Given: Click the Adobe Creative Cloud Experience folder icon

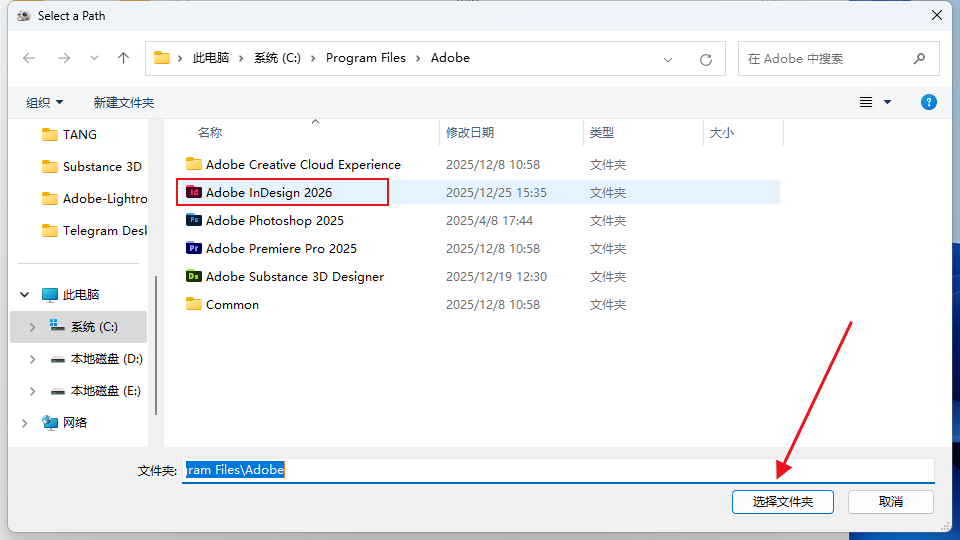Looking at the screenshot, I should pos(193,164).
